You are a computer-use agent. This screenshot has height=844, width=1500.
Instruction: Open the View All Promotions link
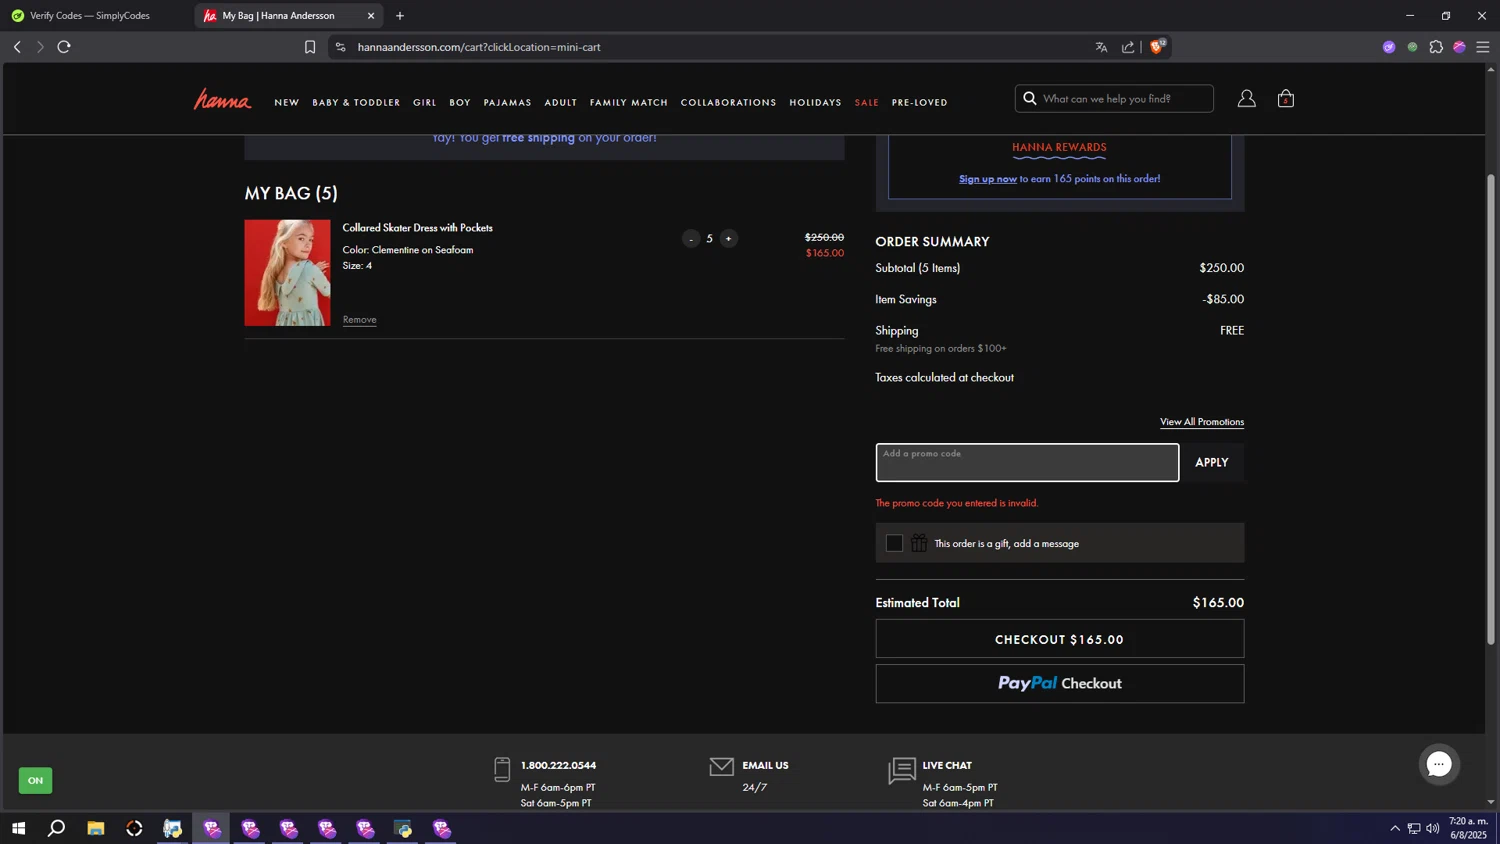[1202, 422]
